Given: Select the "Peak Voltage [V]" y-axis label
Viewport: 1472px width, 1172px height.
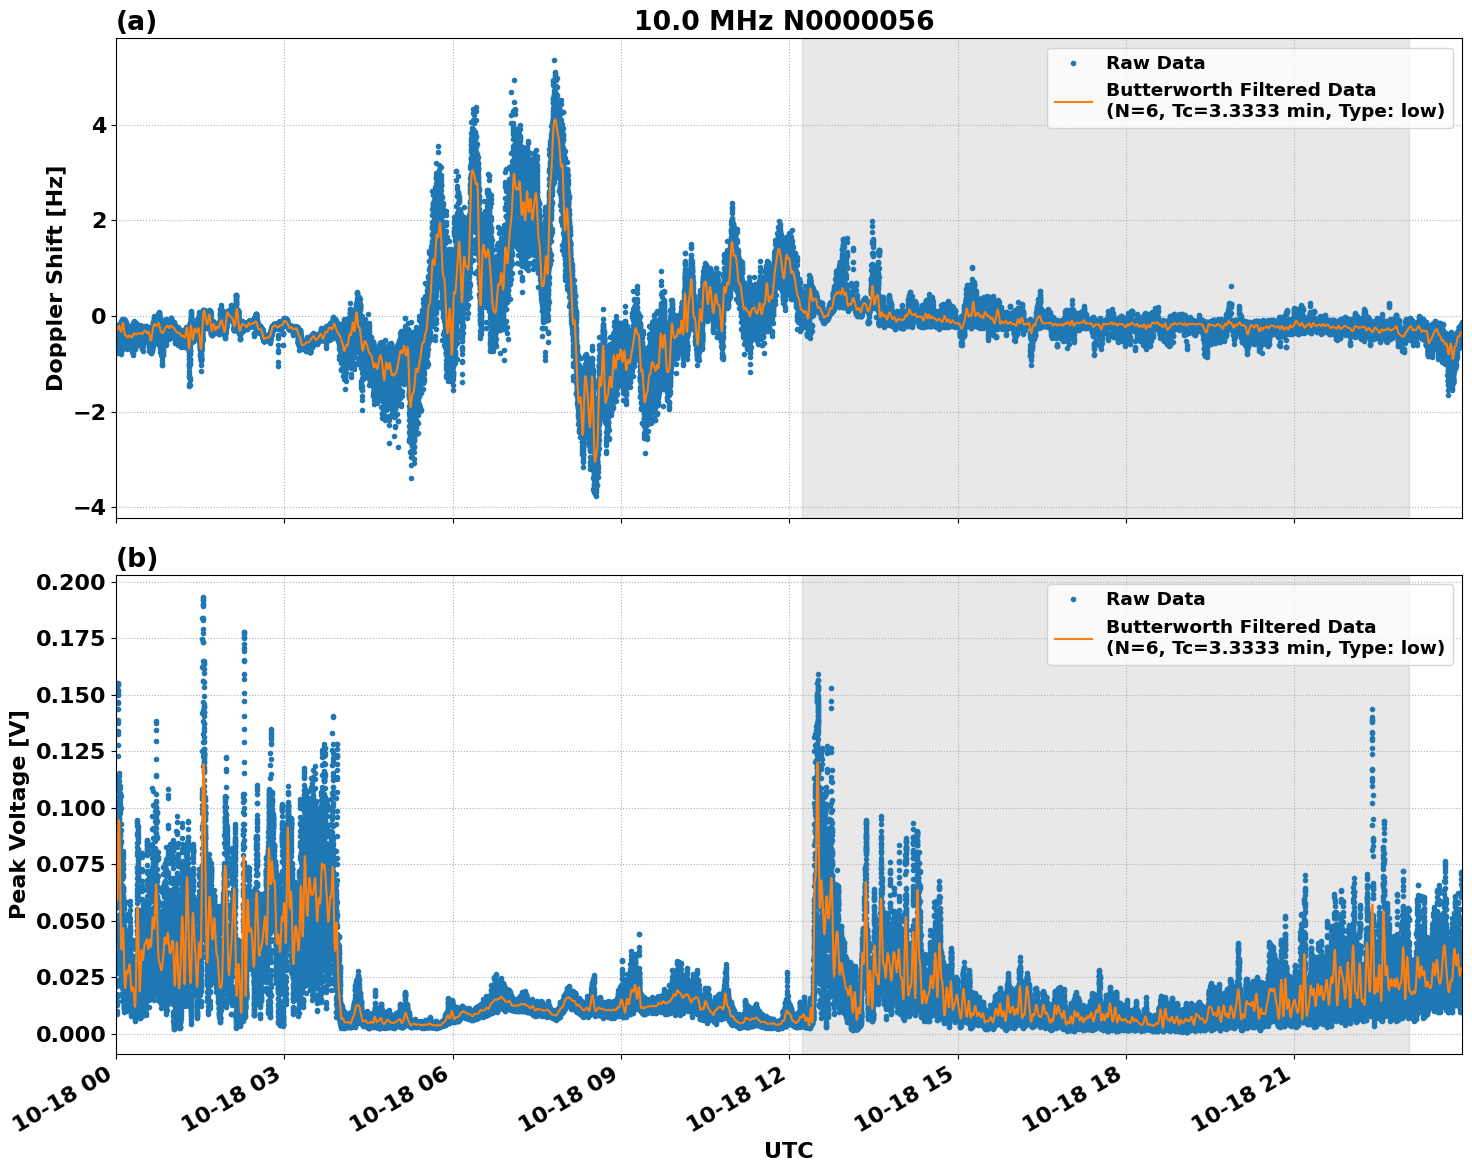Looking at the screenshot, I should click(18, 814).
